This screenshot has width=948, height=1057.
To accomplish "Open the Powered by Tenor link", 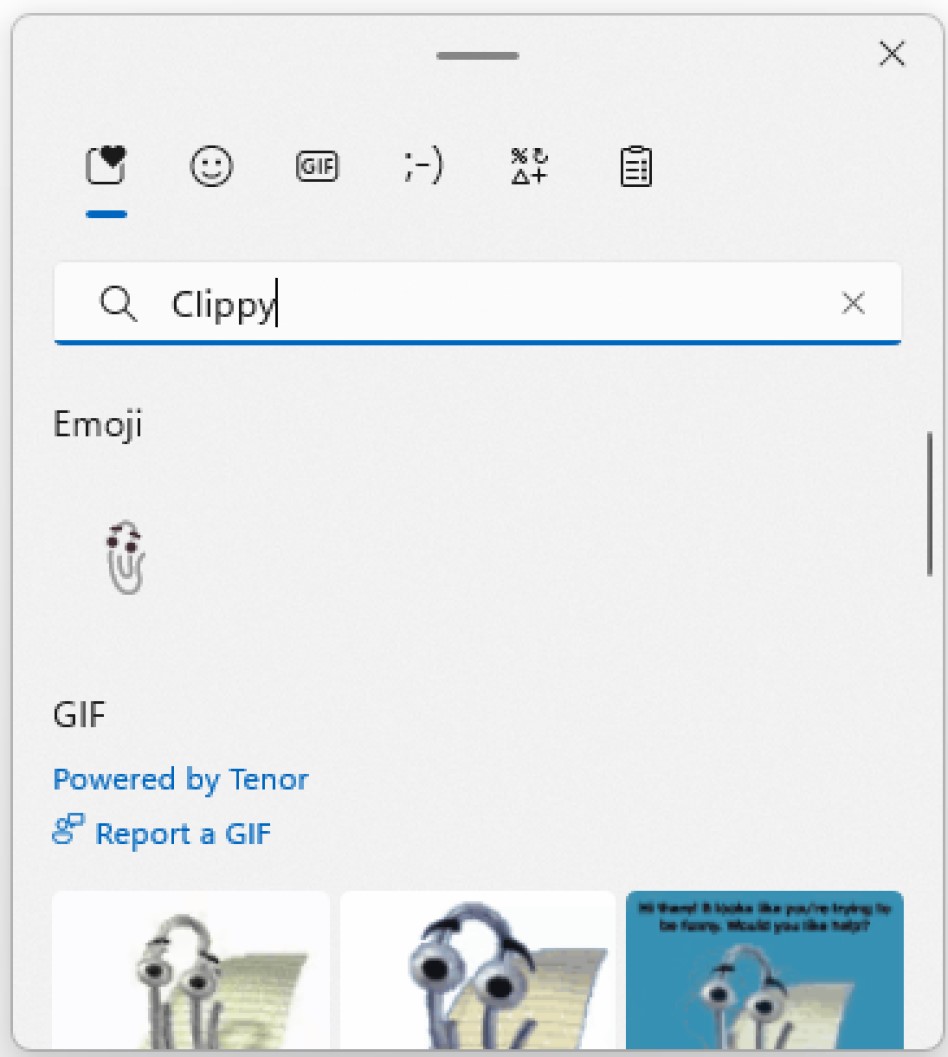I will pos(180,779).
